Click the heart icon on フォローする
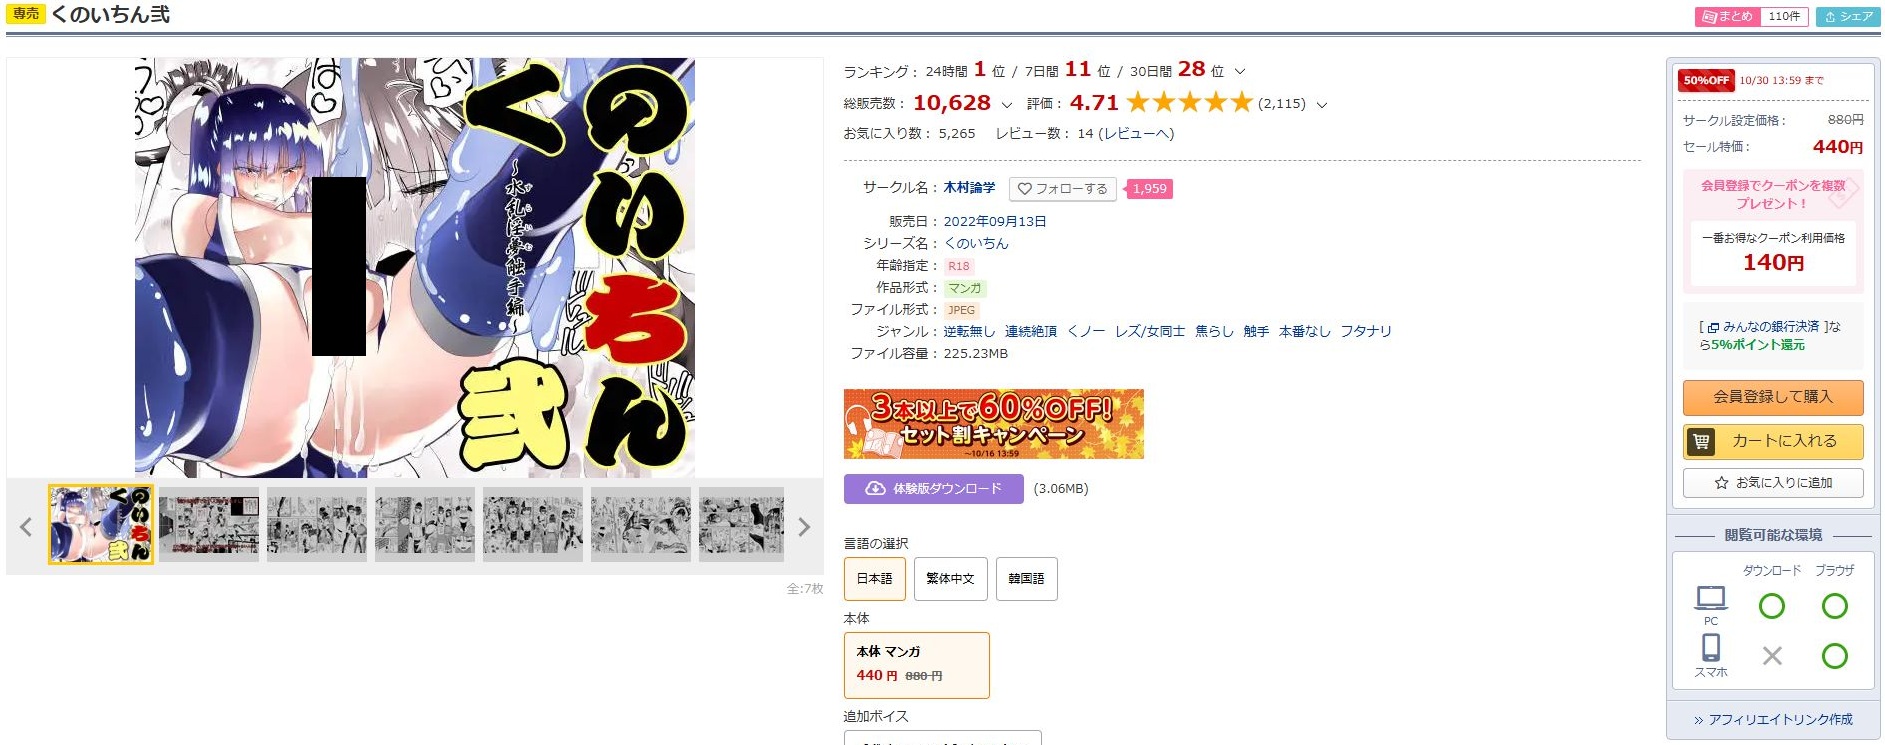This screenshot has width=1885, height=745. click(x=1024, y=189)
